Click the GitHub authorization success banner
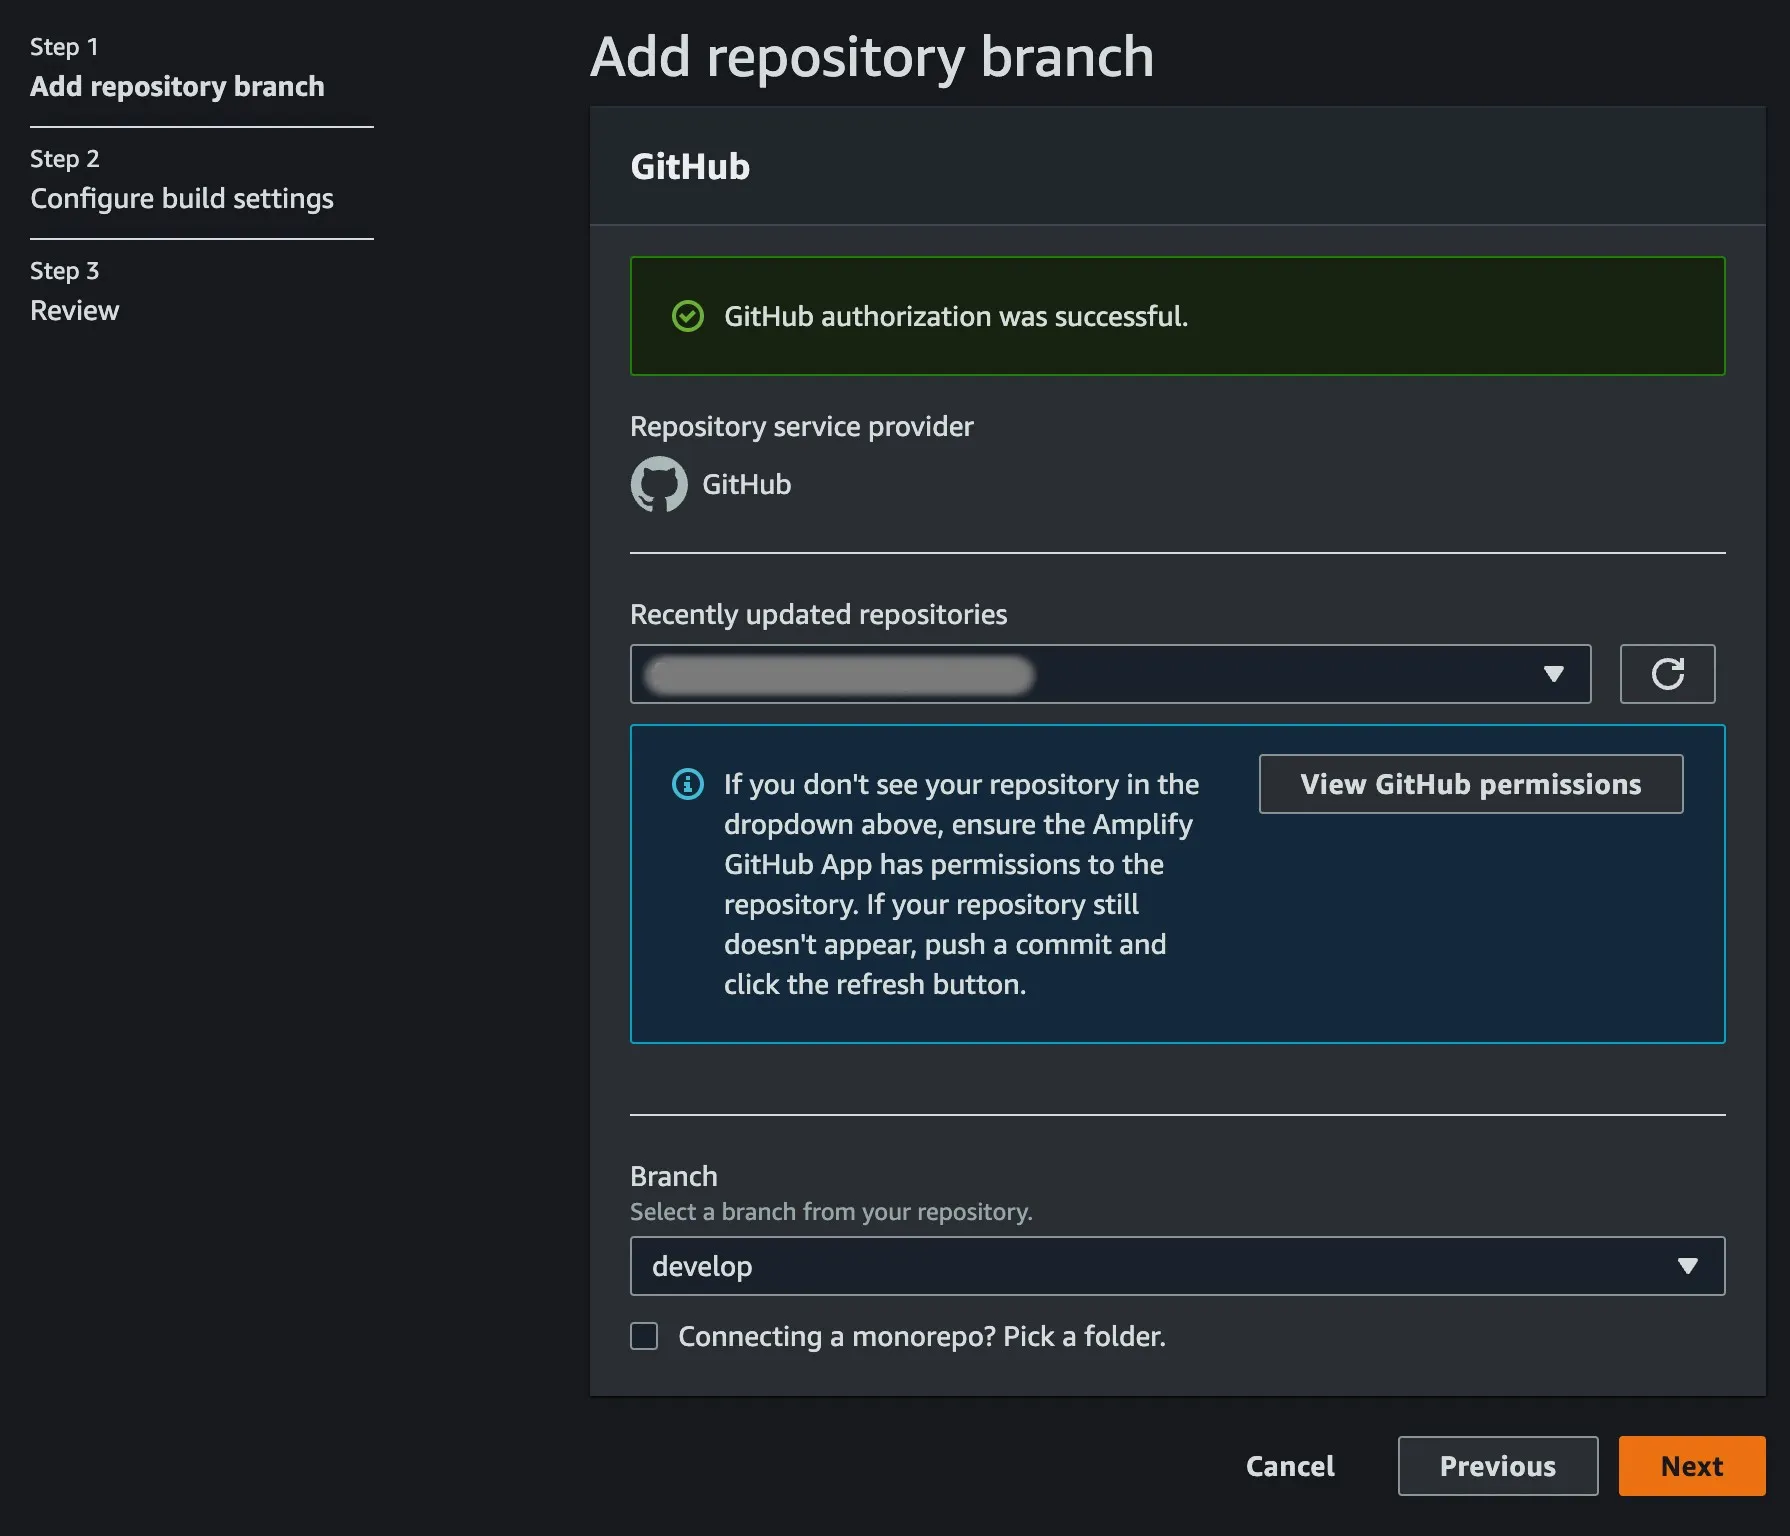Viewport: 1790px width, 1536px height. [1177, 316]
